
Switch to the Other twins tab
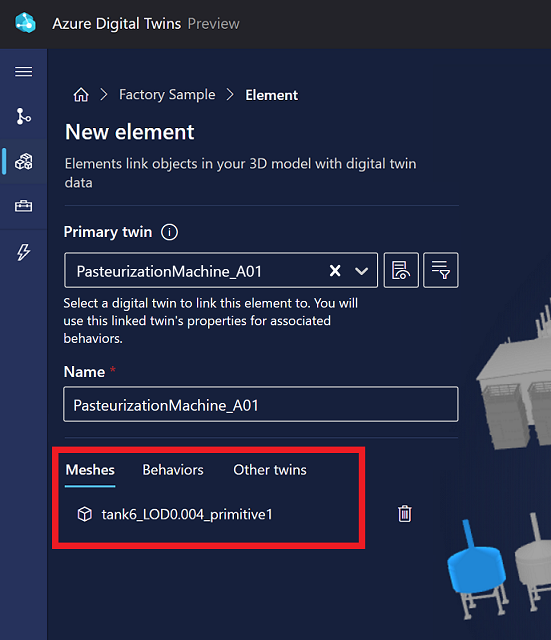(x=270, y=470)
